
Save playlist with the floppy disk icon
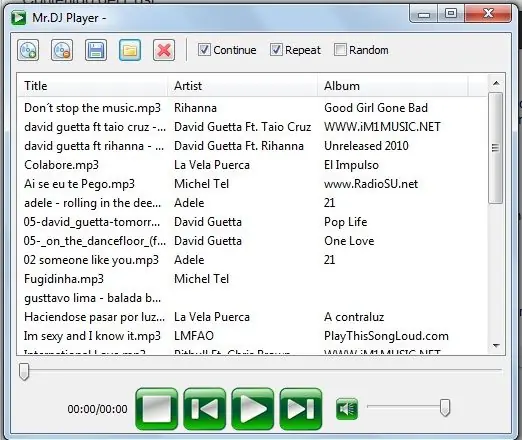click(x=96, y=50)
